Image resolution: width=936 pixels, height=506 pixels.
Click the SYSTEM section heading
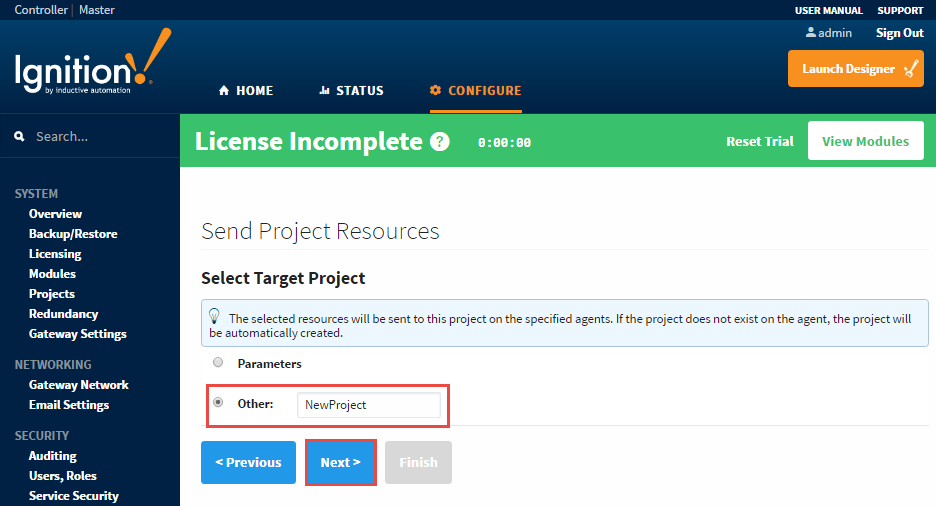click(36, 194)
